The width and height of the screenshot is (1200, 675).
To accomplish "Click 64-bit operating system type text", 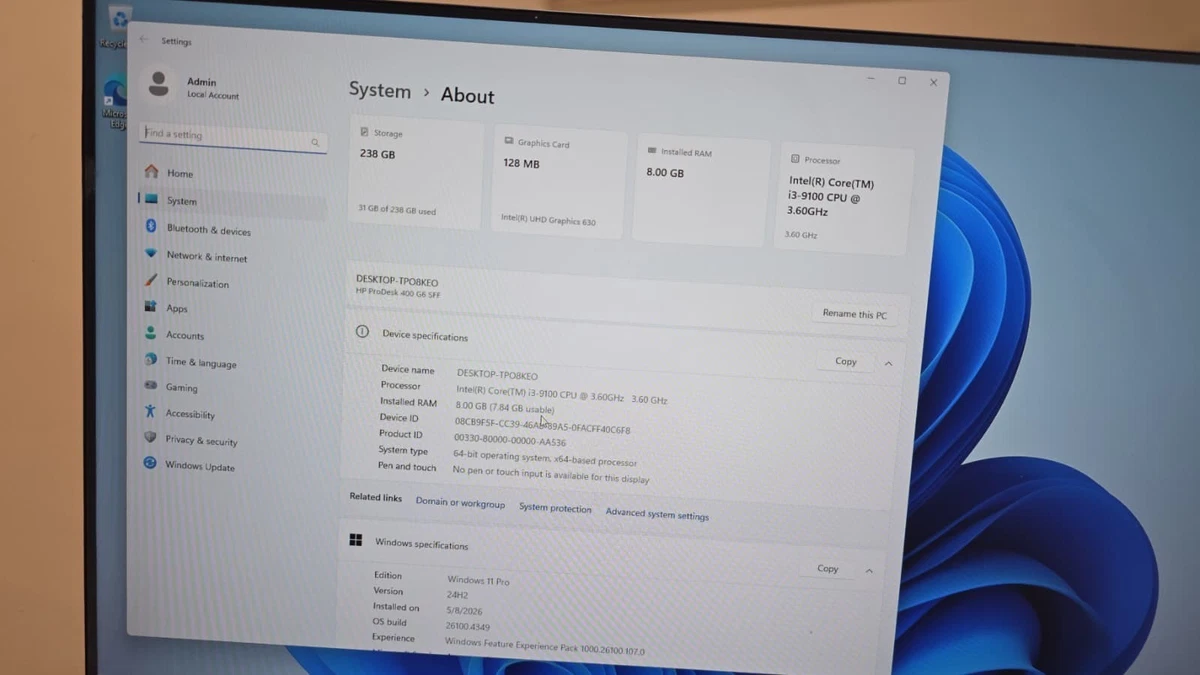I will coord(545,458).
